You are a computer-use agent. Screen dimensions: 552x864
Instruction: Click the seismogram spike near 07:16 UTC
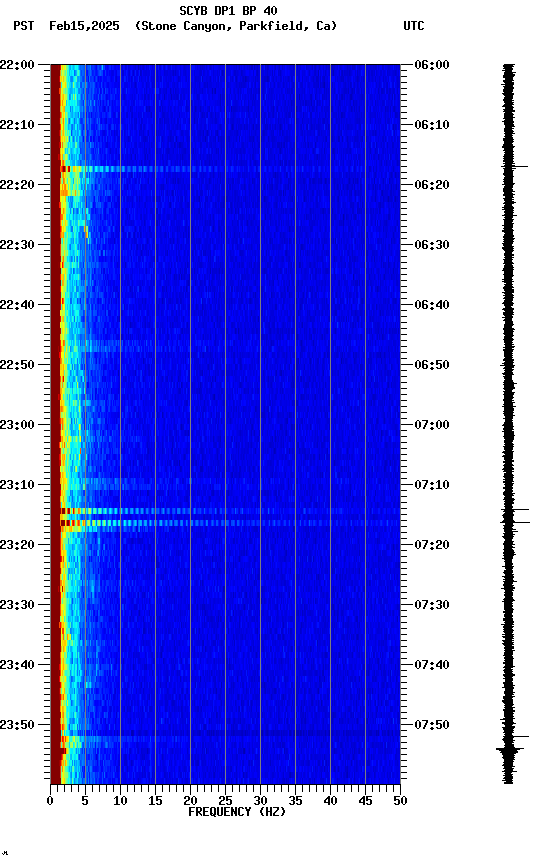515,522
